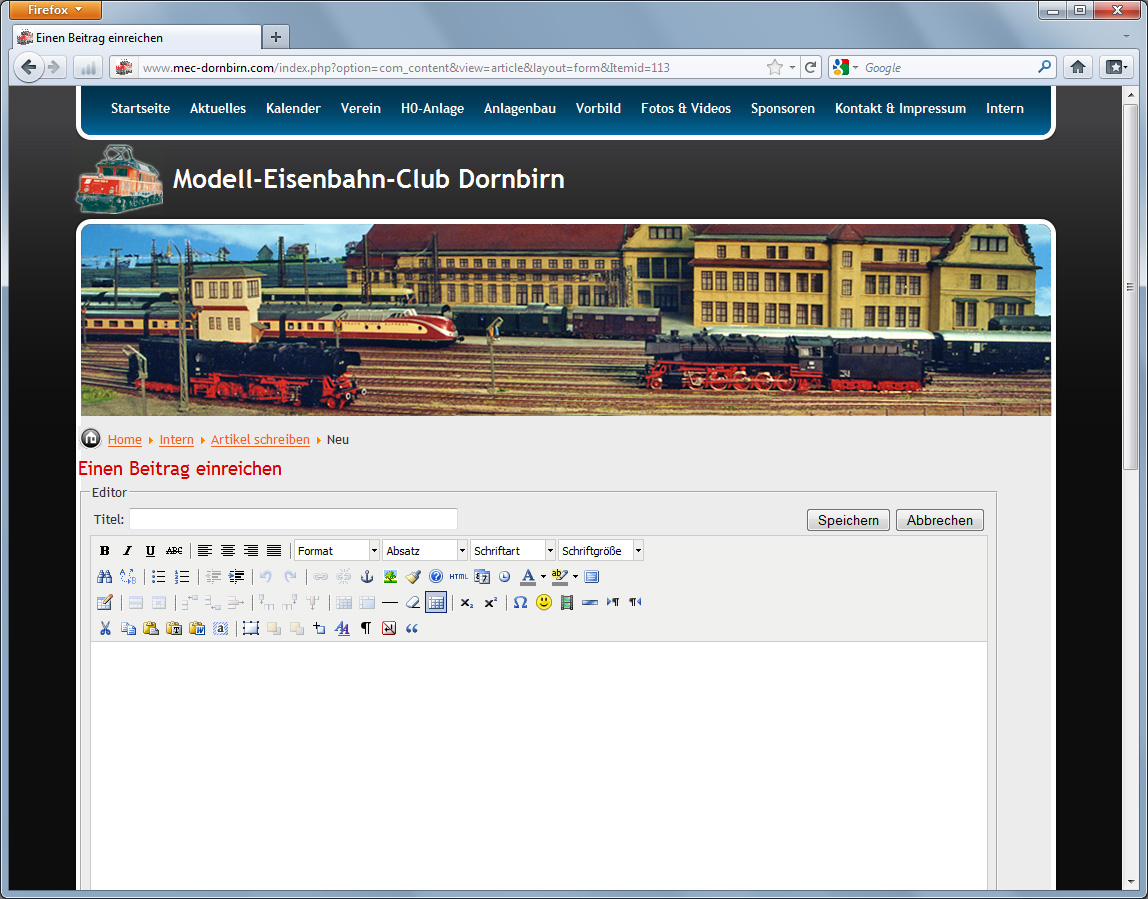Insert a blockquote
The width and height of the screenshot is (1148, 899).
tap(411, 628)
